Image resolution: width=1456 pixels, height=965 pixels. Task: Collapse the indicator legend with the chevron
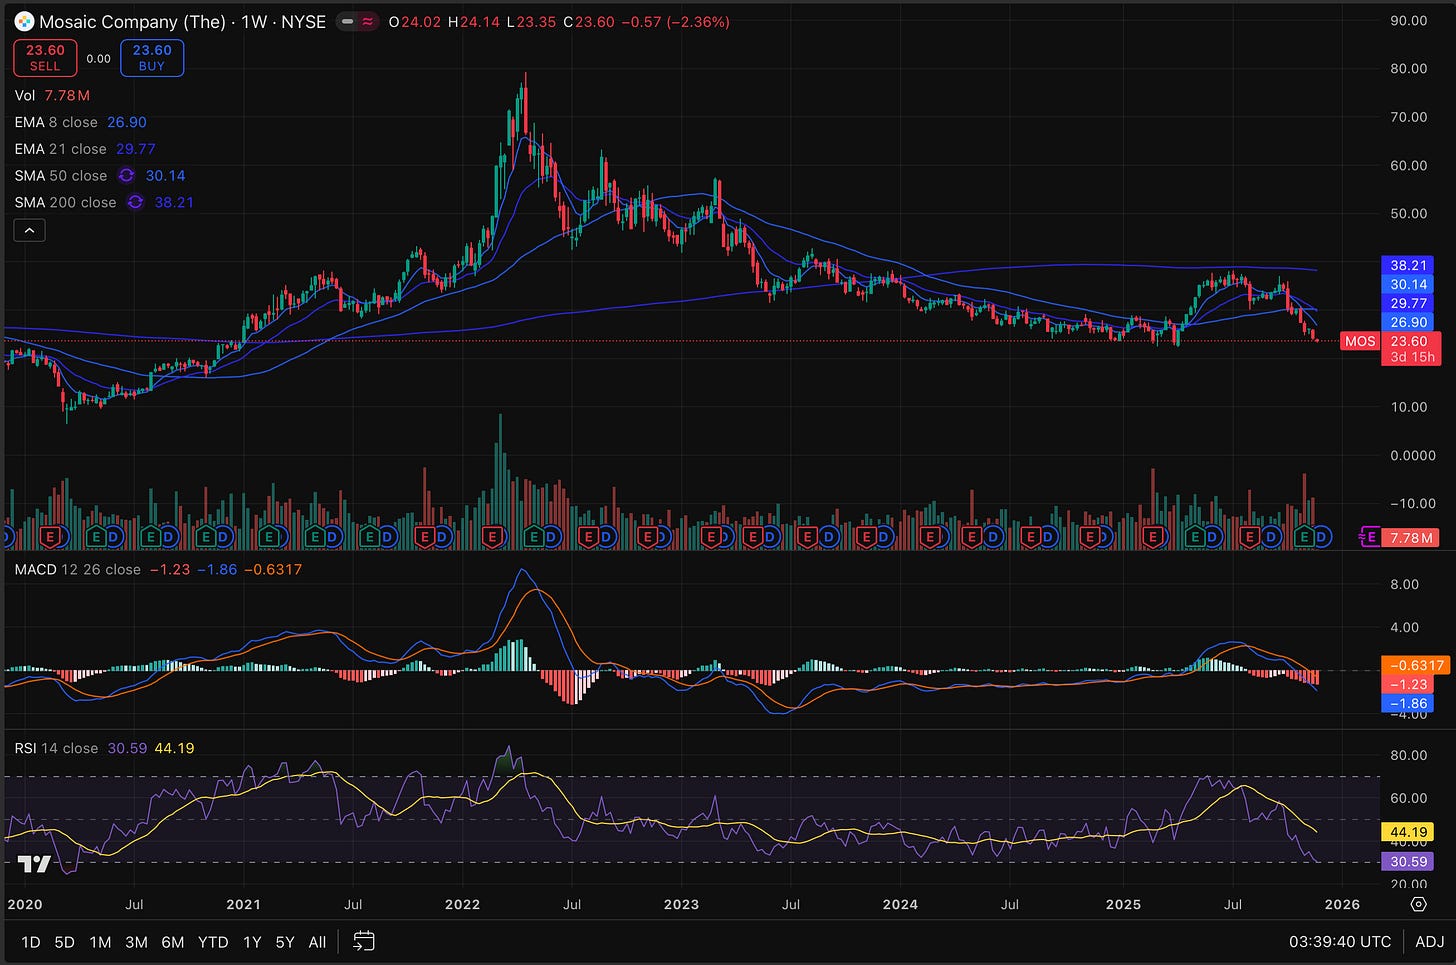tap(29, 230)
